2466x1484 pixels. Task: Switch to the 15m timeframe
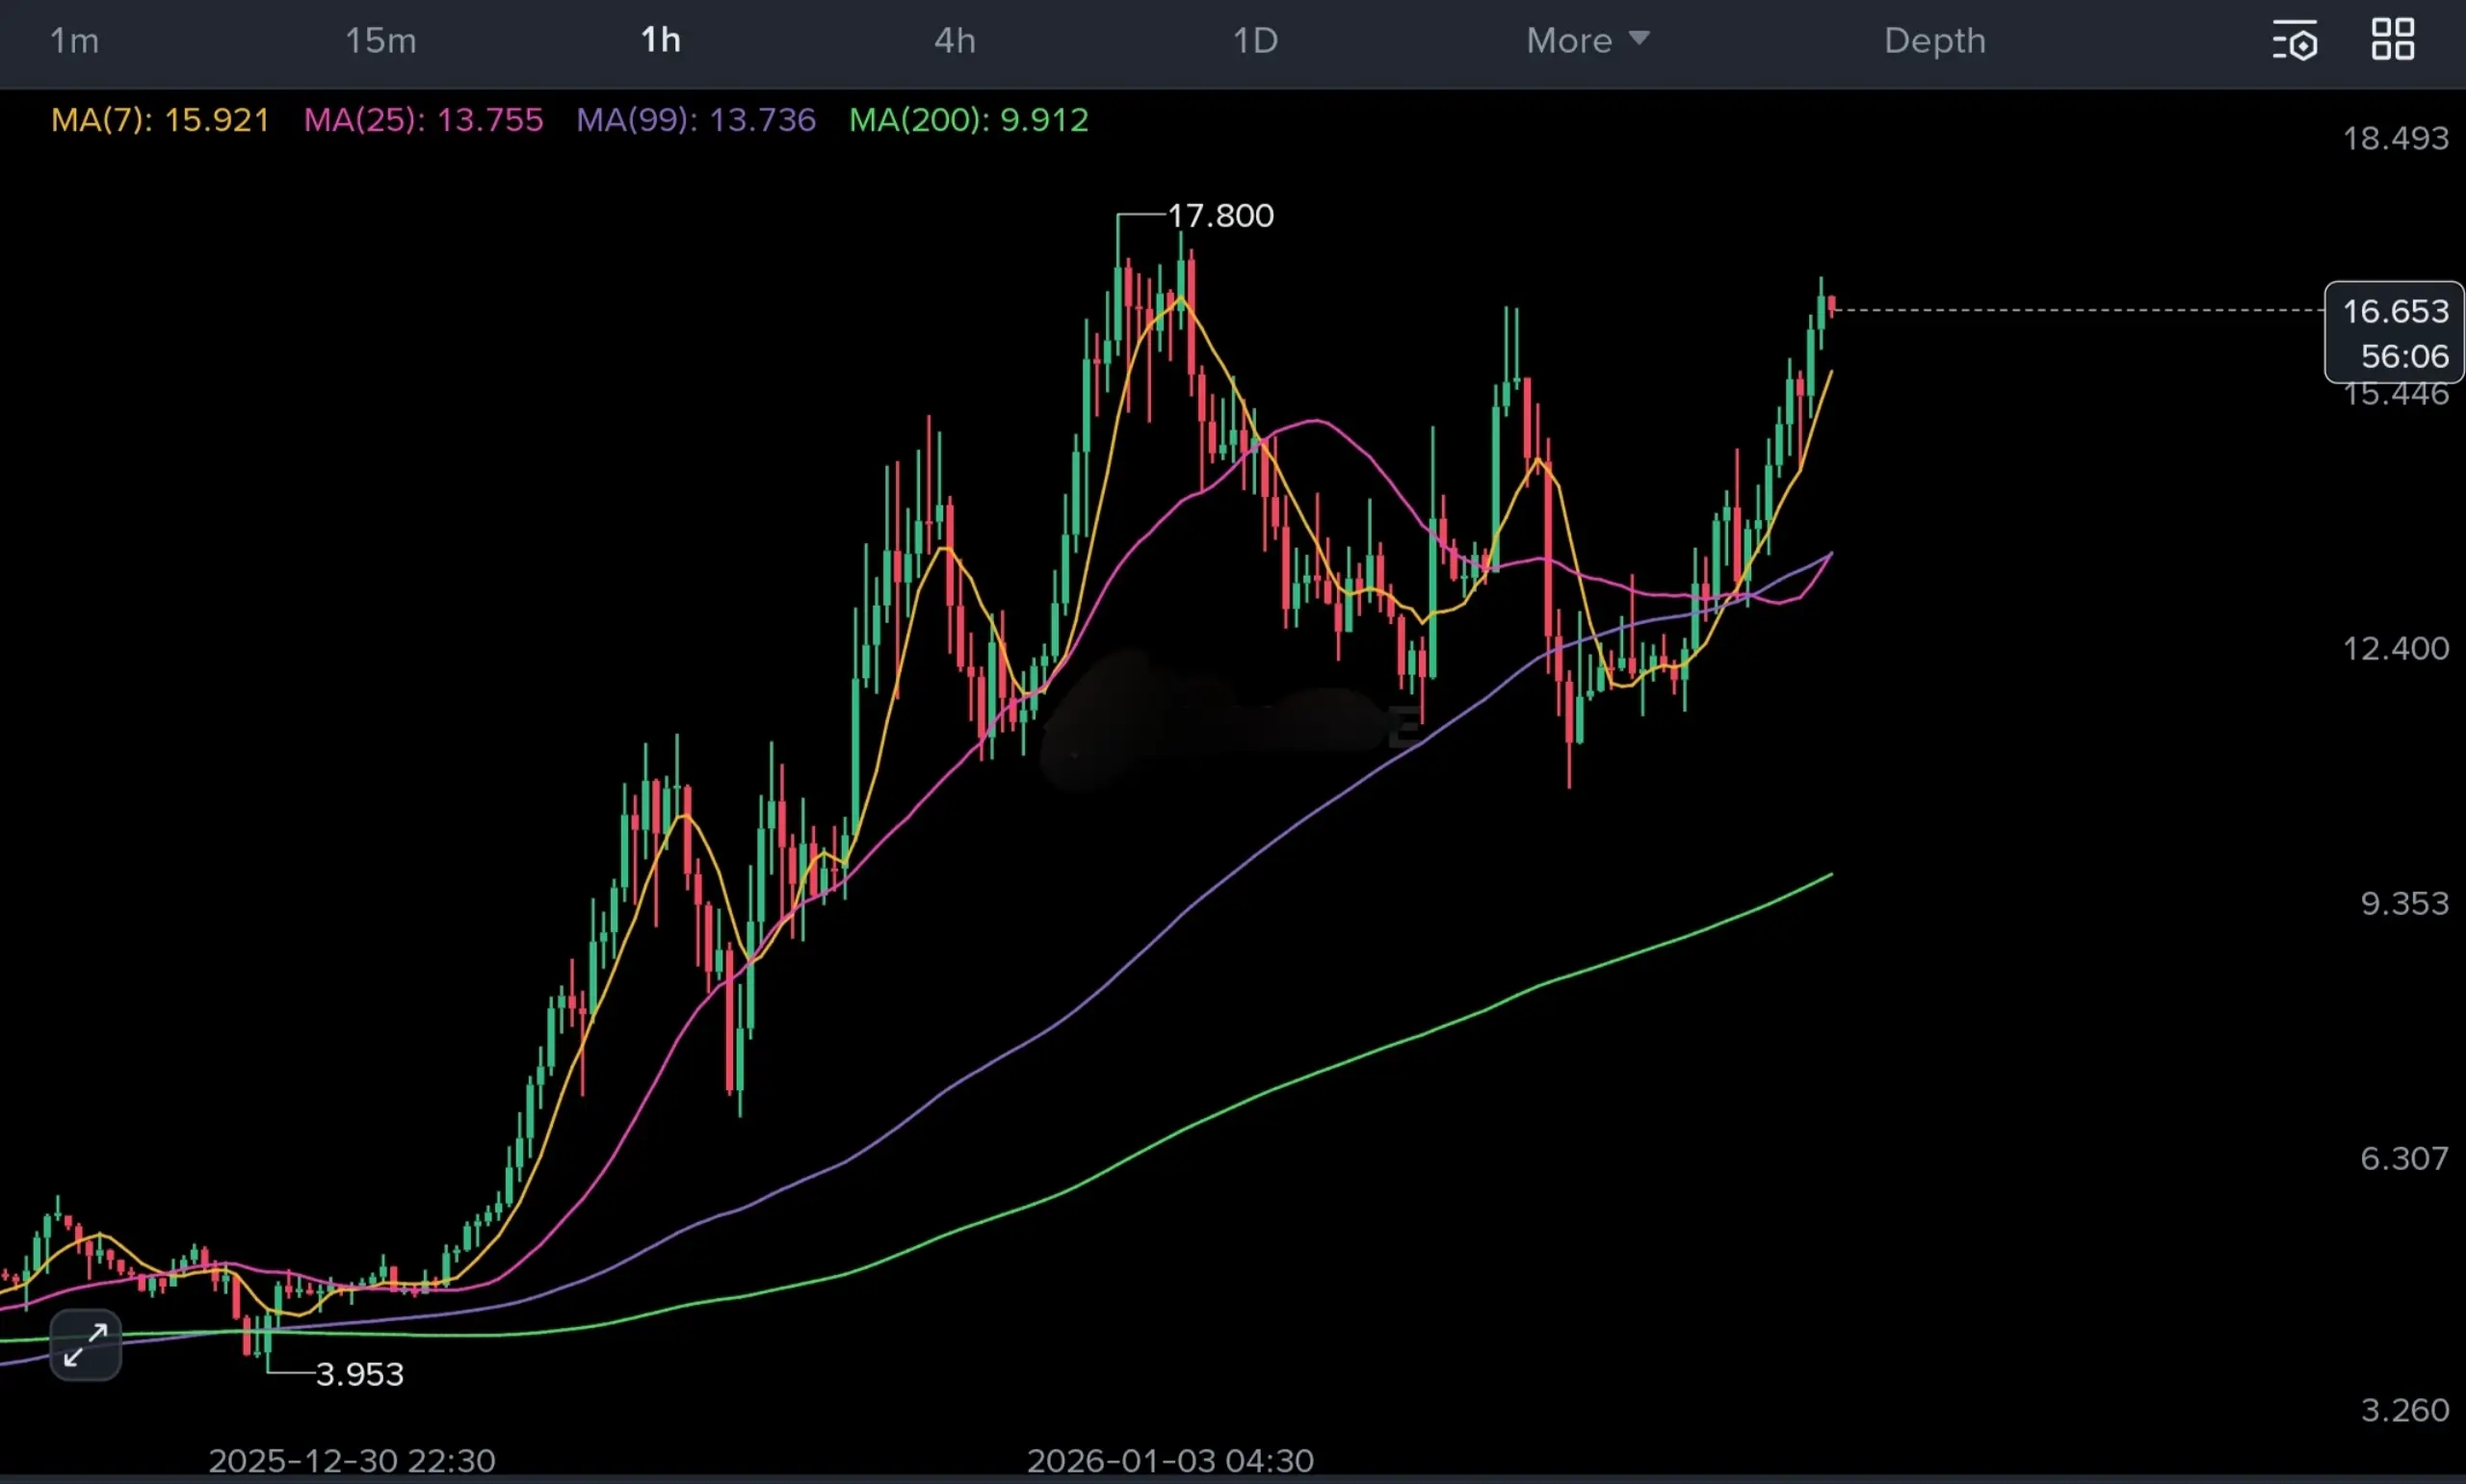point(380,41)
